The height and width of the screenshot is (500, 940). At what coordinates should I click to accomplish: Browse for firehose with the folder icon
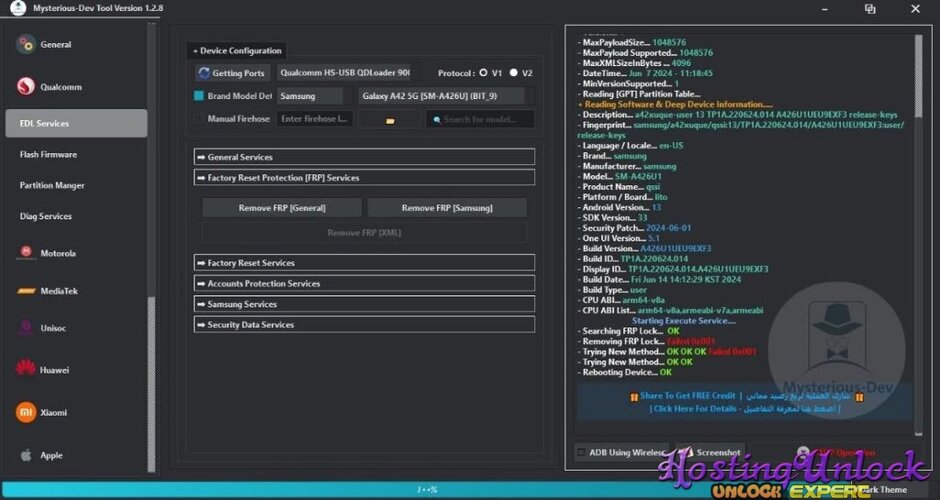(390, 121)
